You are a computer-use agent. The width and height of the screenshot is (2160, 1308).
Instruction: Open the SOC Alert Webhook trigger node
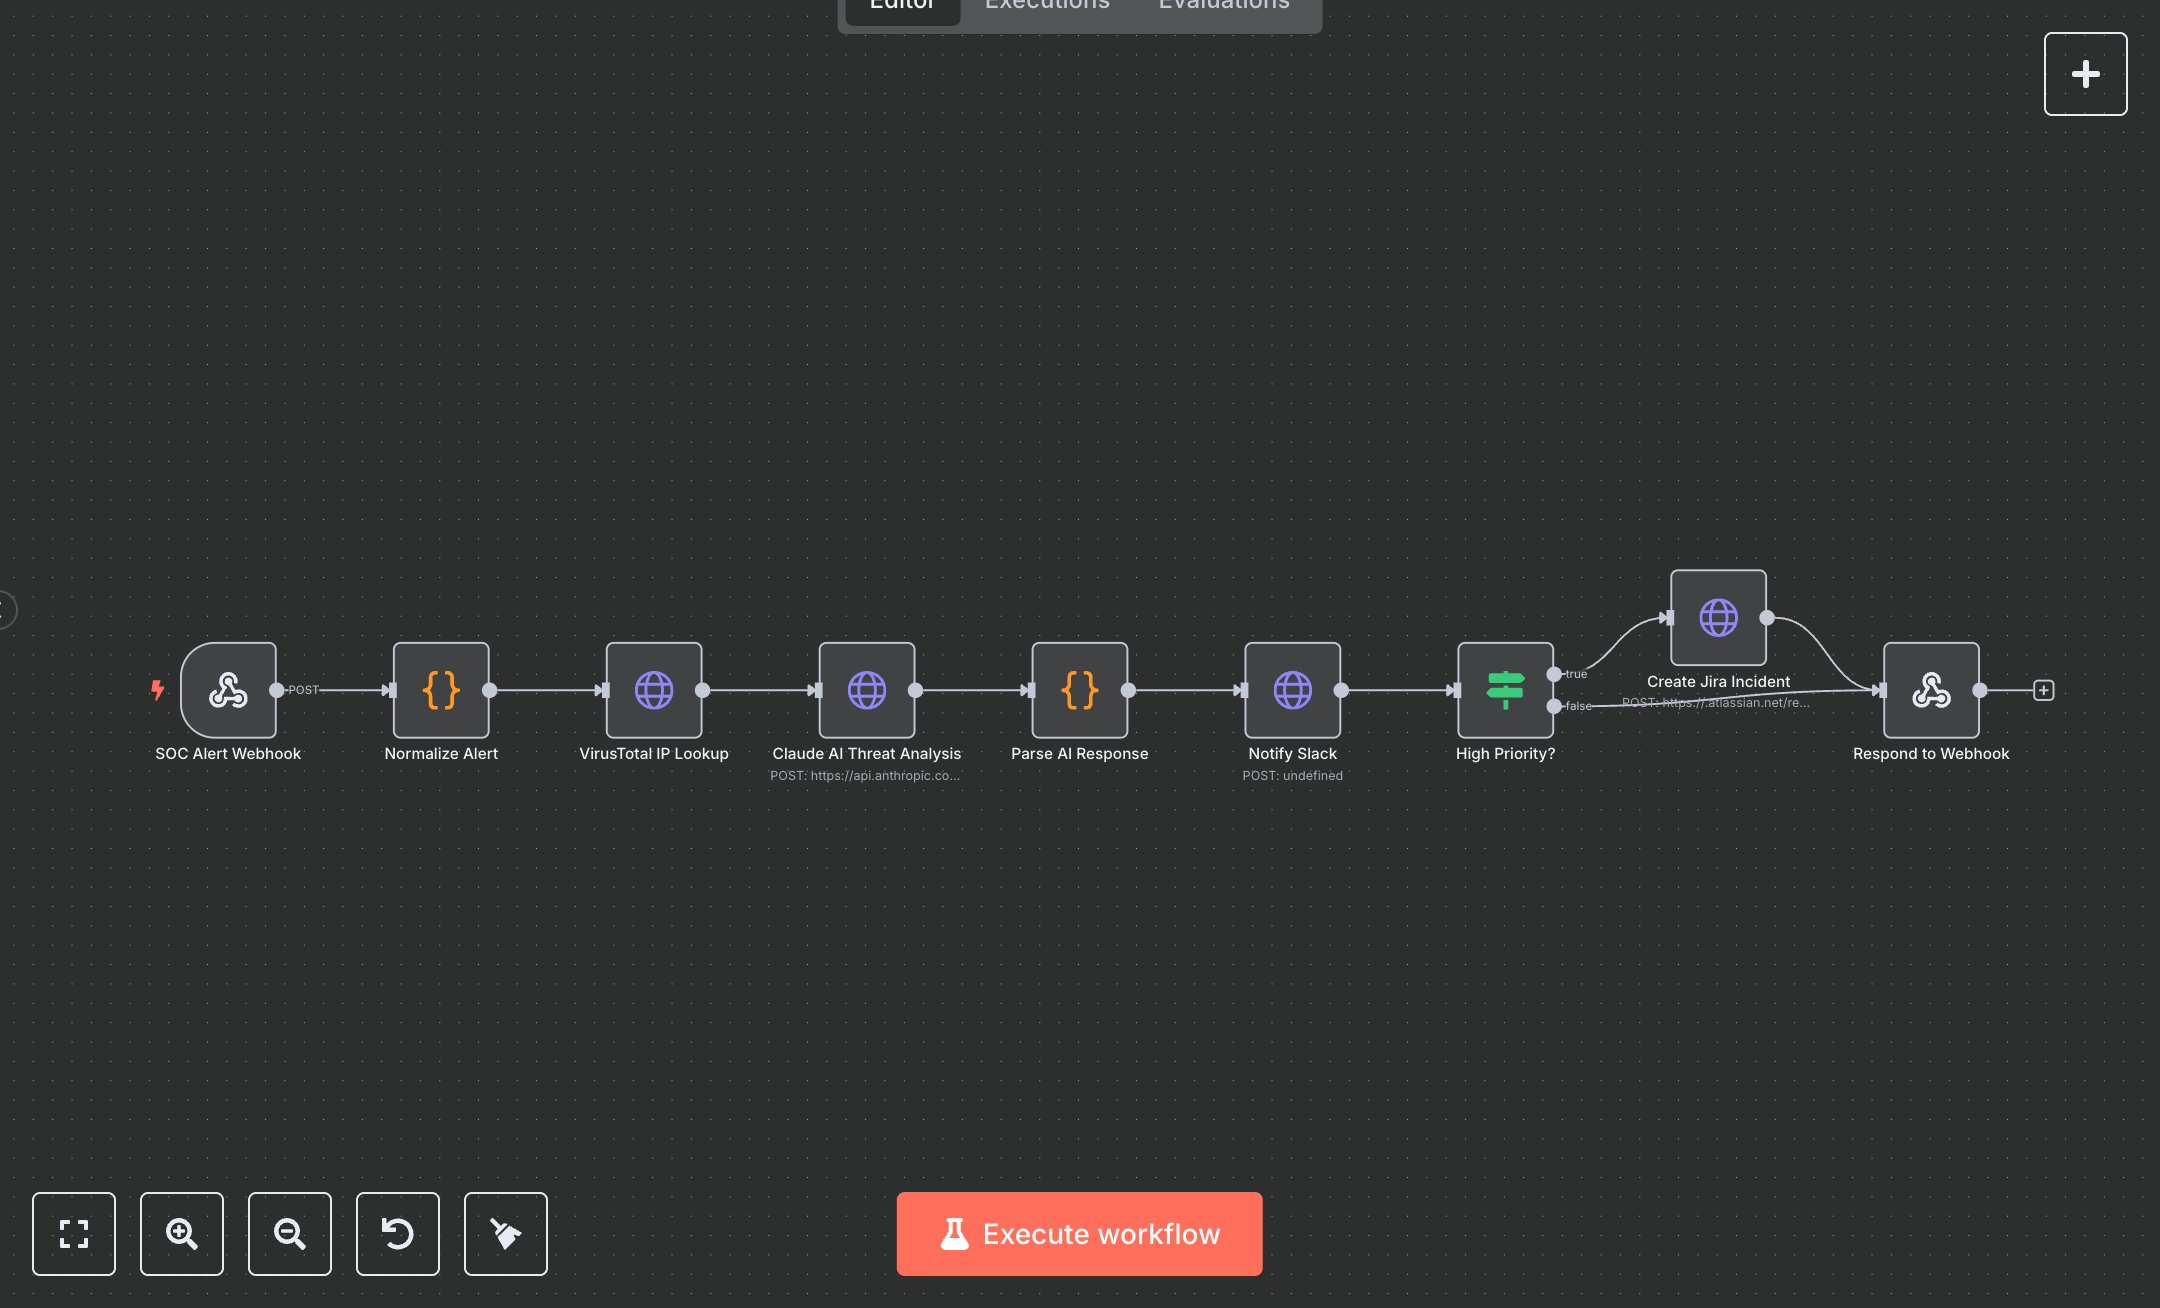[228, 690]
